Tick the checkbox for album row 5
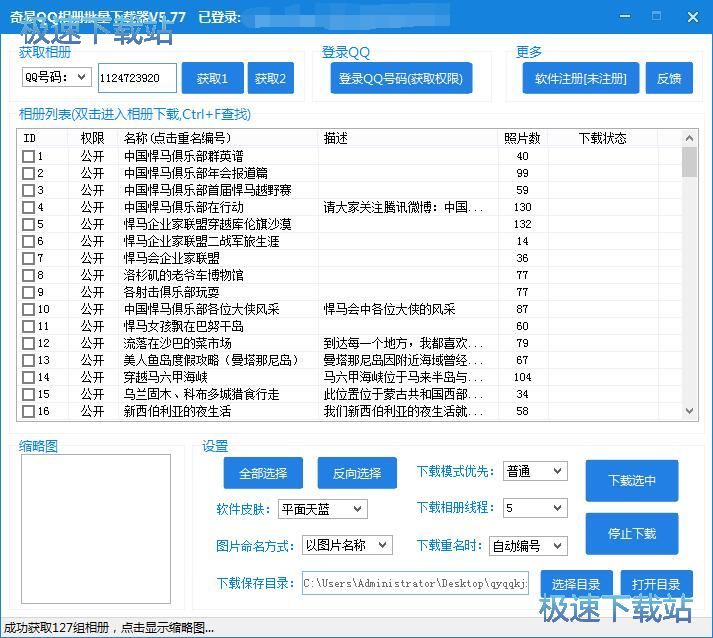 click(x=28, y=224)
